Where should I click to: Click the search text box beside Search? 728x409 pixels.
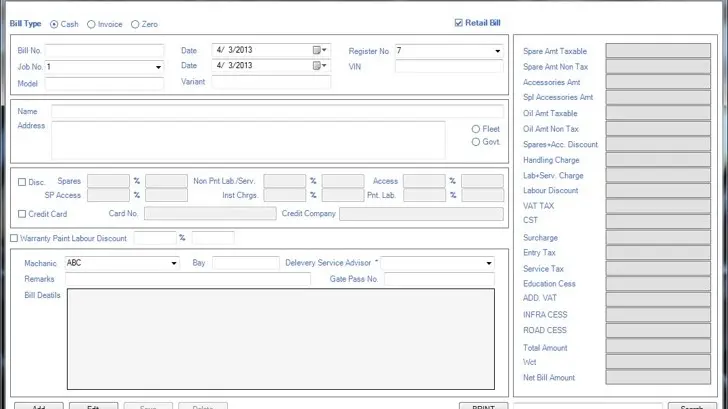point(587,406)
